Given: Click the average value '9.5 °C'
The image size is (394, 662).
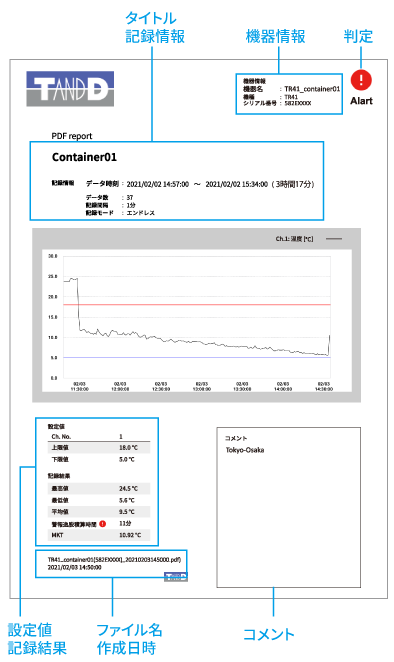Looking at the screenshot, I should 127,512.
